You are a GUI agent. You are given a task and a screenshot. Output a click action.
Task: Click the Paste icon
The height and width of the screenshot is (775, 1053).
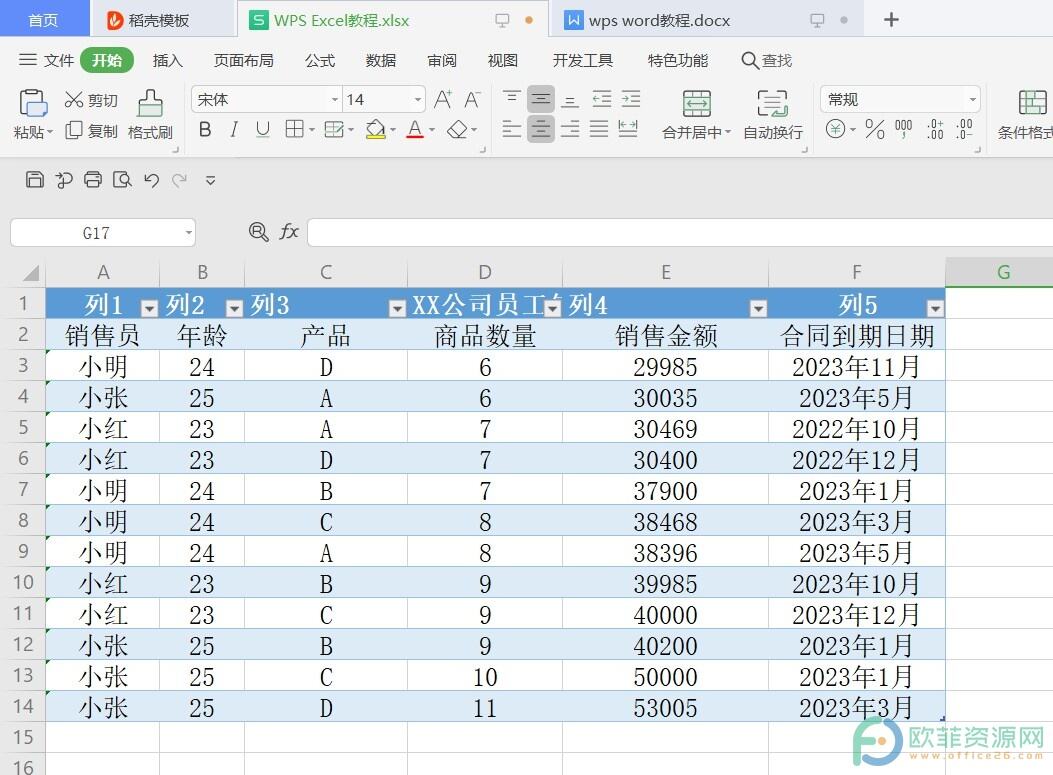32,103
